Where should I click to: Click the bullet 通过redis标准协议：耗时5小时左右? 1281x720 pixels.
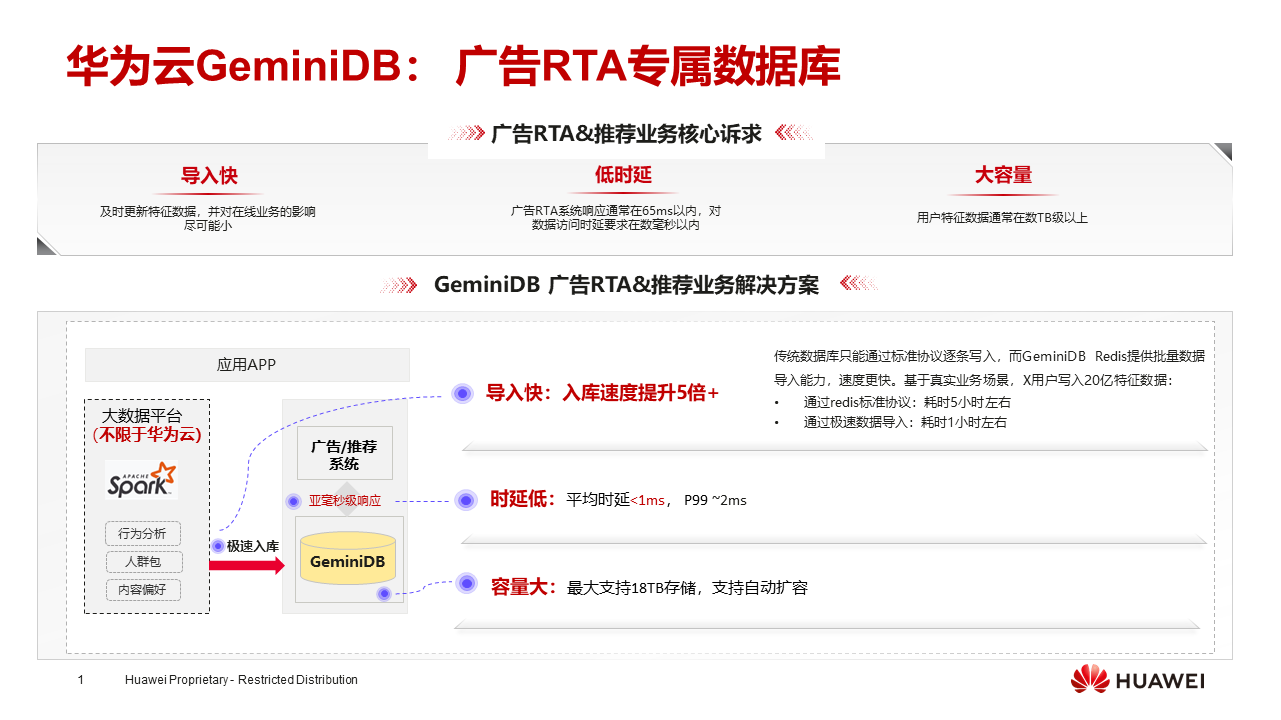pos(907,402)
